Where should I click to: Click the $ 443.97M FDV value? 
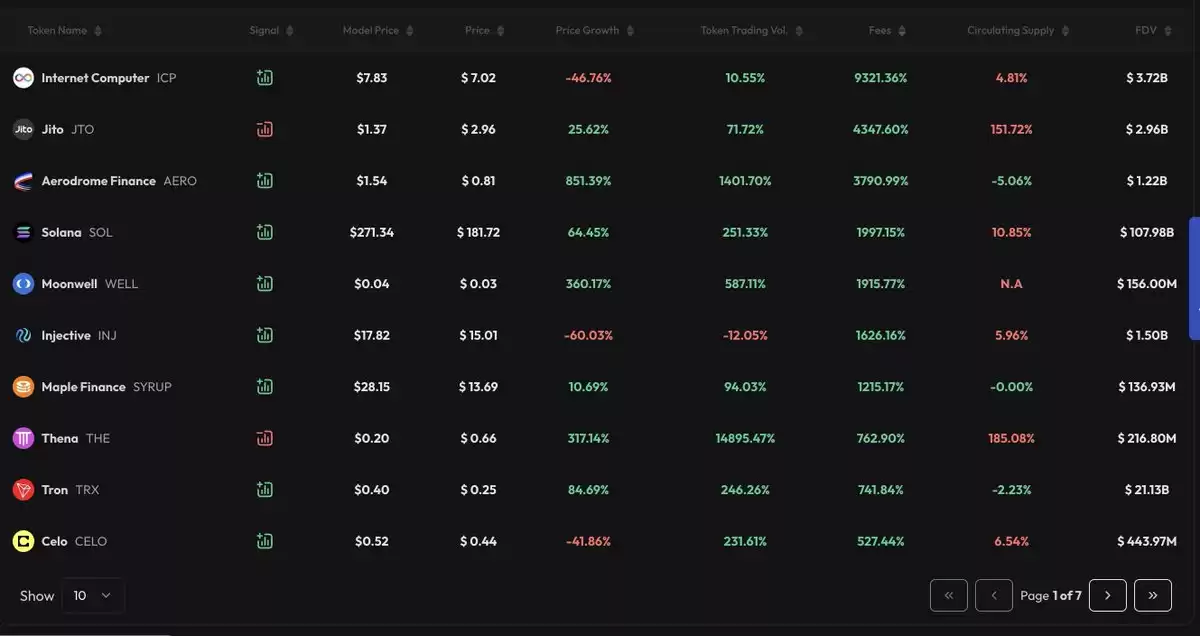pos(1147,541)
